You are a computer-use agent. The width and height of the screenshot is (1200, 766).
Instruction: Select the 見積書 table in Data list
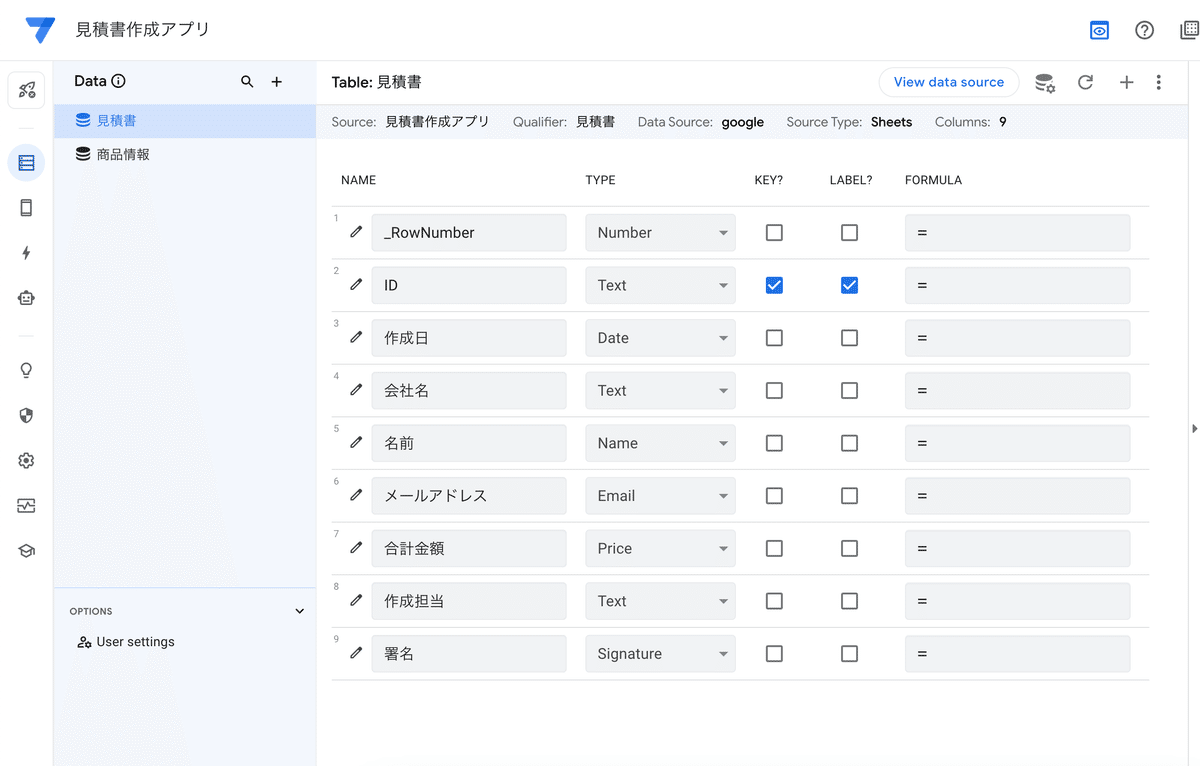[185, 121]
